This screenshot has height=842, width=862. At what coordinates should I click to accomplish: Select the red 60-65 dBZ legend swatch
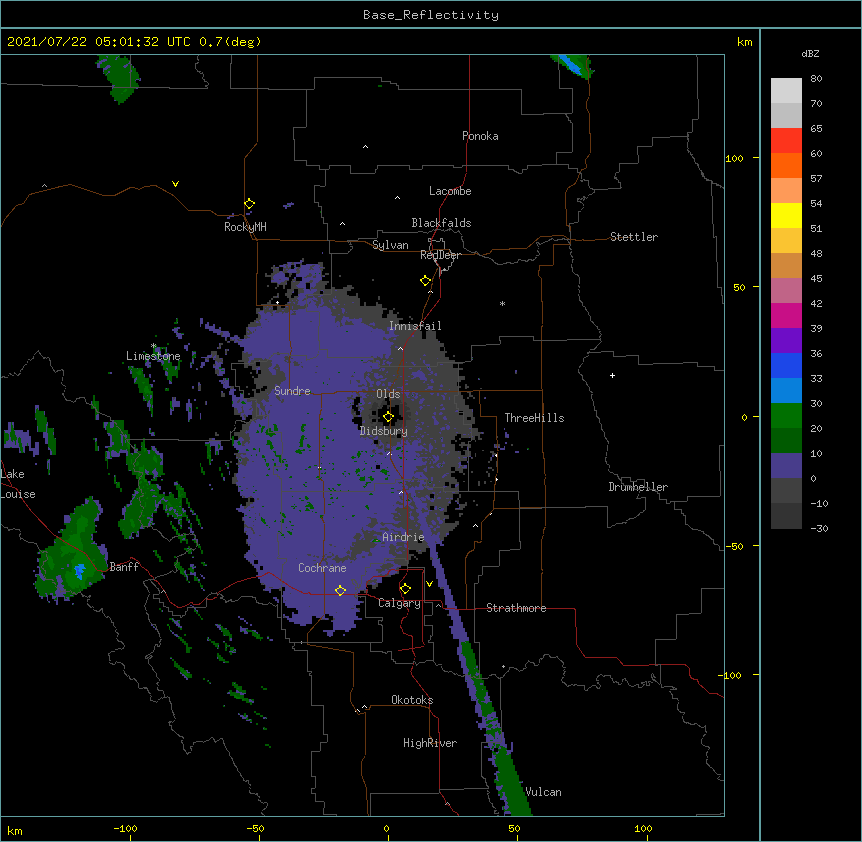tap(786, 141)
